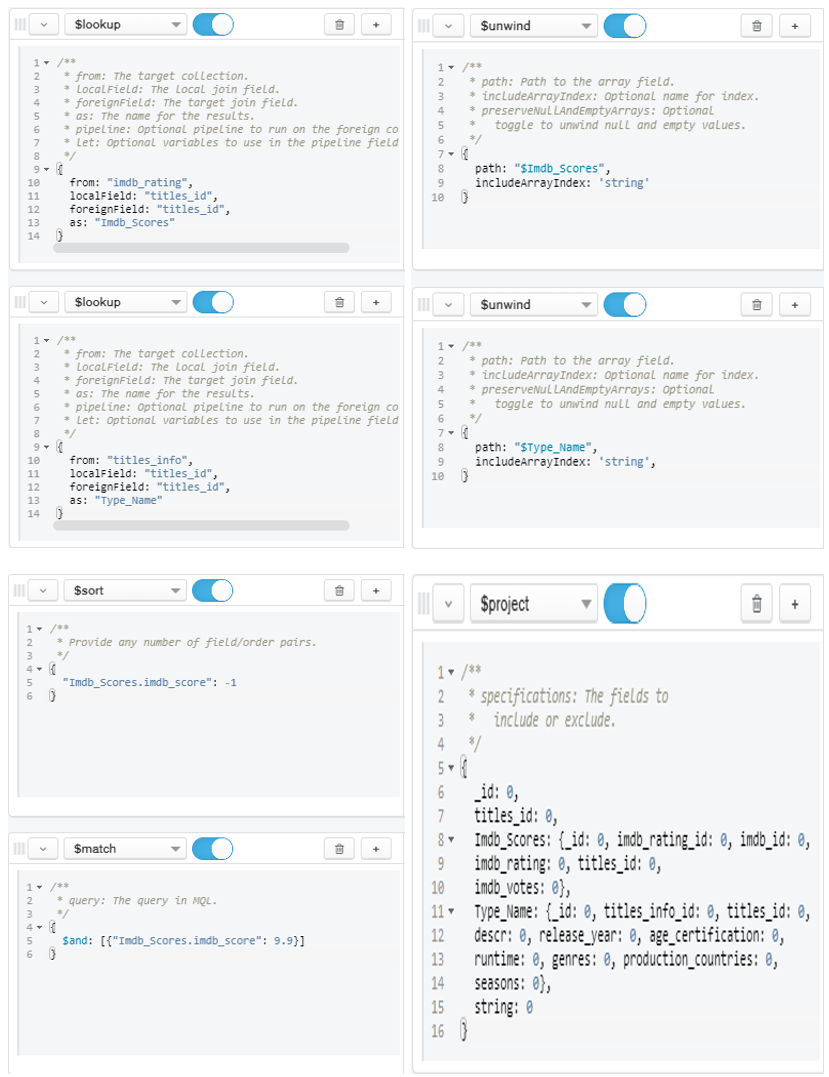The height and width of the screenshot is (1077, 829).
Task: Fold line 7 in the $Imdb_Scores $unwind editor
Action: (x=451, y=154)
